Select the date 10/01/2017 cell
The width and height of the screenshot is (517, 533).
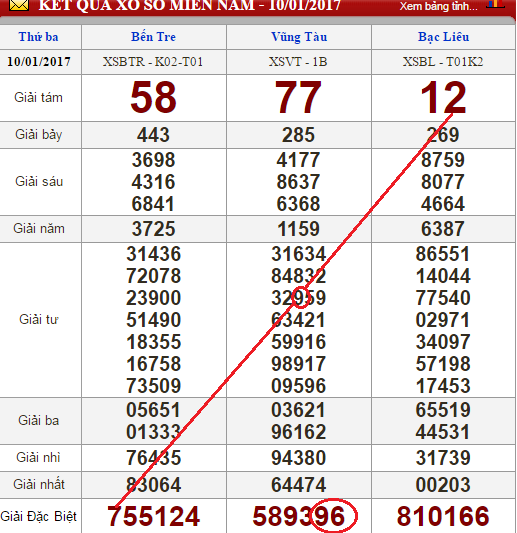point(39,62)
